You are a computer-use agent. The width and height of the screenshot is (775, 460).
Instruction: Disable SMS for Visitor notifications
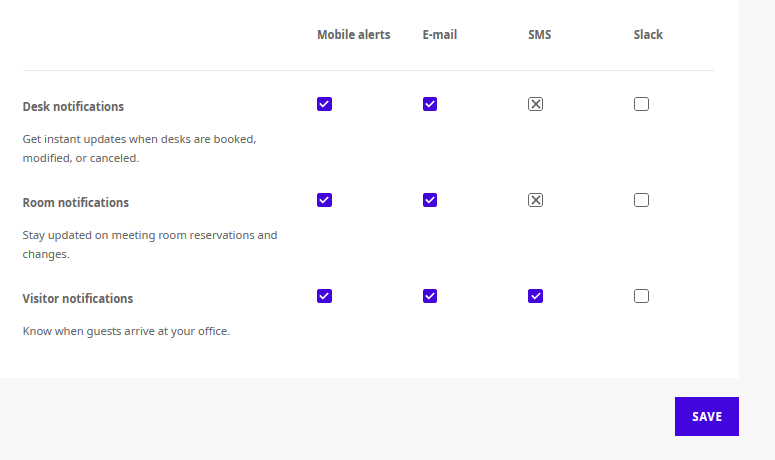[535, 296]
